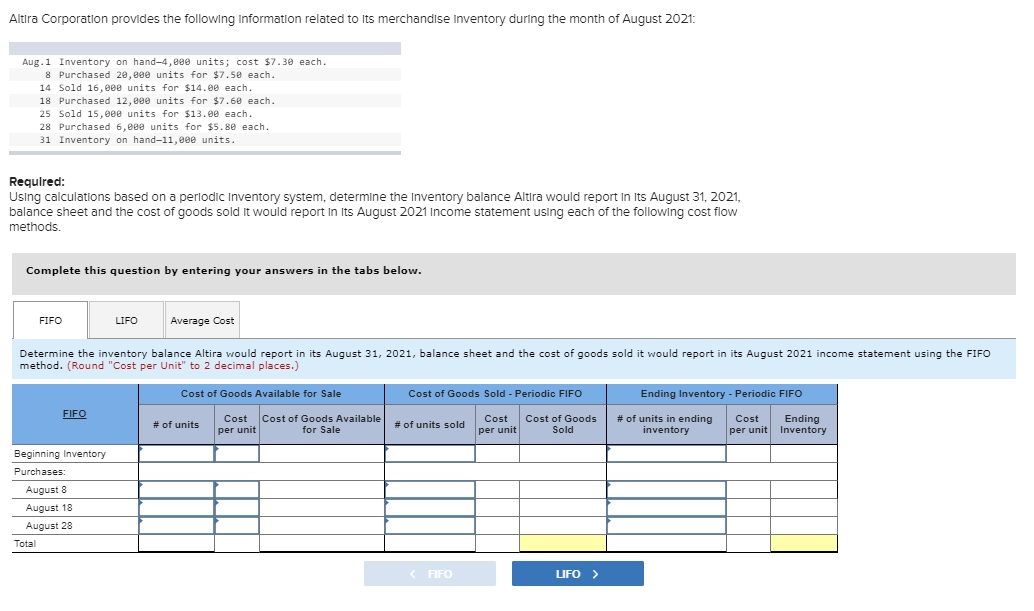Click the underlined FIFO header link
1034x611 pixels.
point(75,413)
